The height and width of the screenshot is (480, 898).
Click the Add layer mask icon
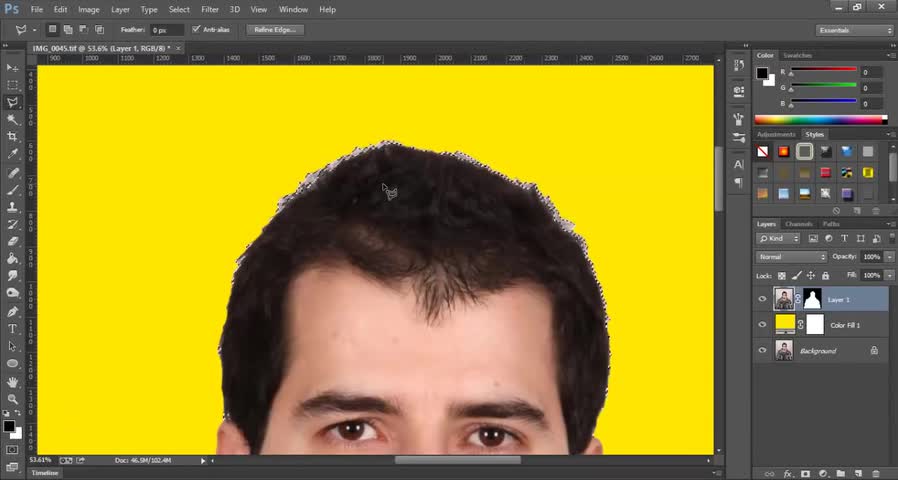click(x=806, y=474)
